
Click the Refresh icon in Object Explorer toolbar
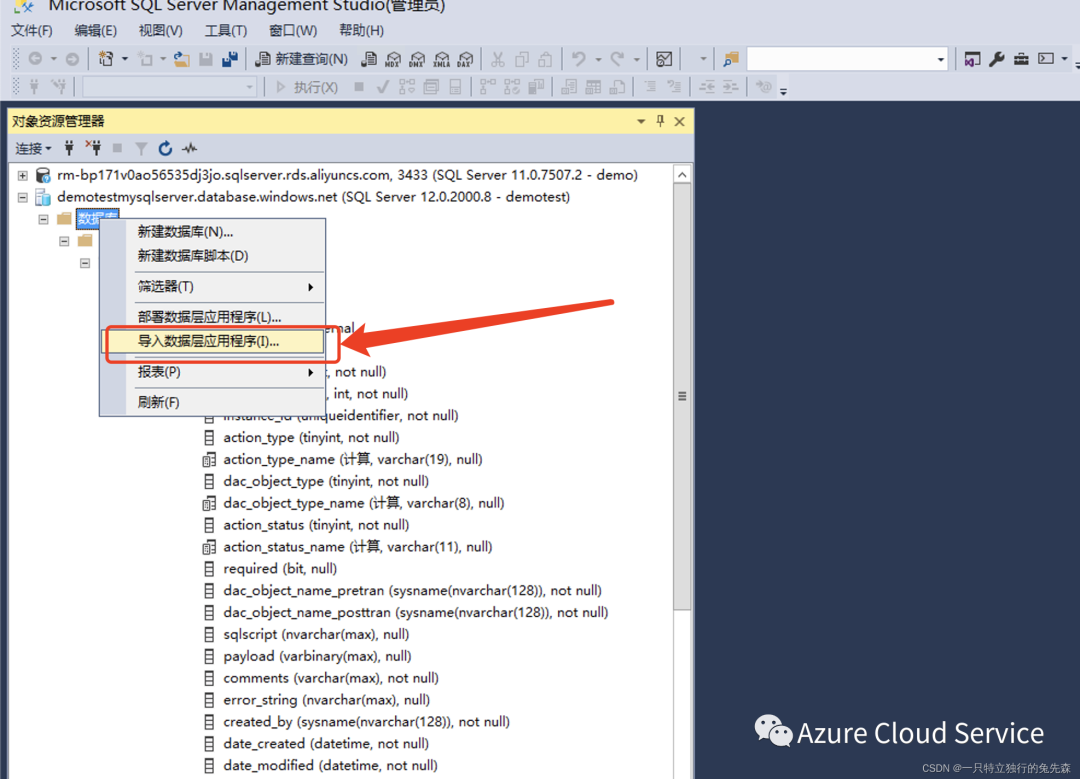[165, 148]
